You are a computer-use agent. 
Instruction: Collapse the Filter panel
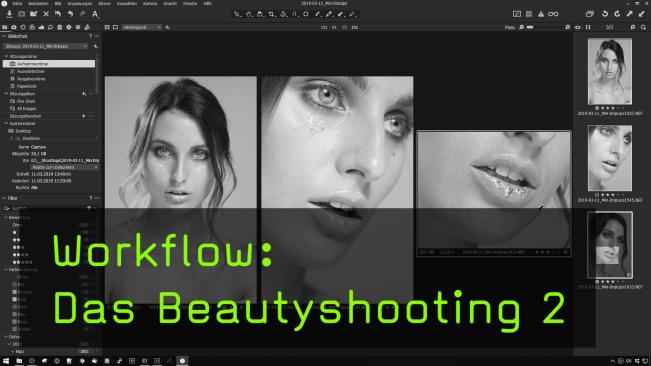point(4,198)
